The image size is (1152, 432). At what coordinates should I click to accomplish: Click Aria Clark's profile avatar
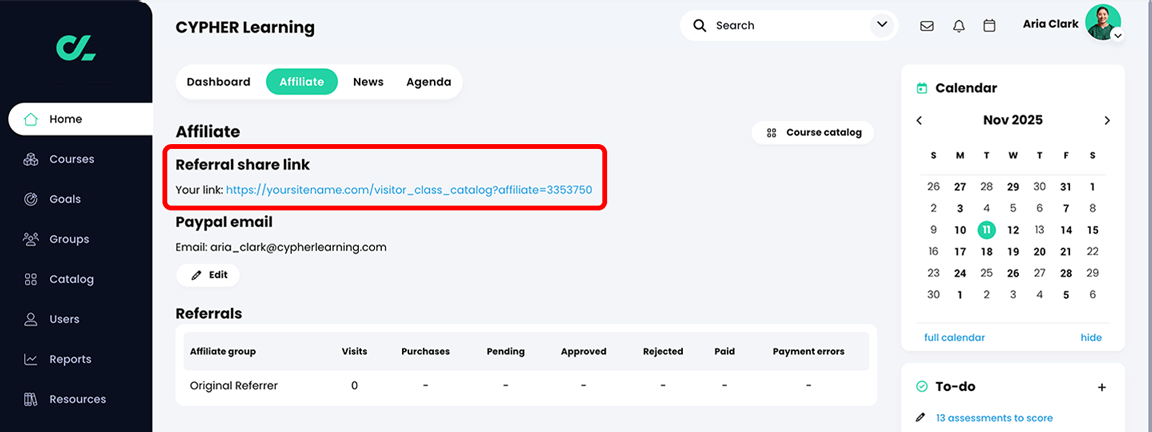(1103, 22)
